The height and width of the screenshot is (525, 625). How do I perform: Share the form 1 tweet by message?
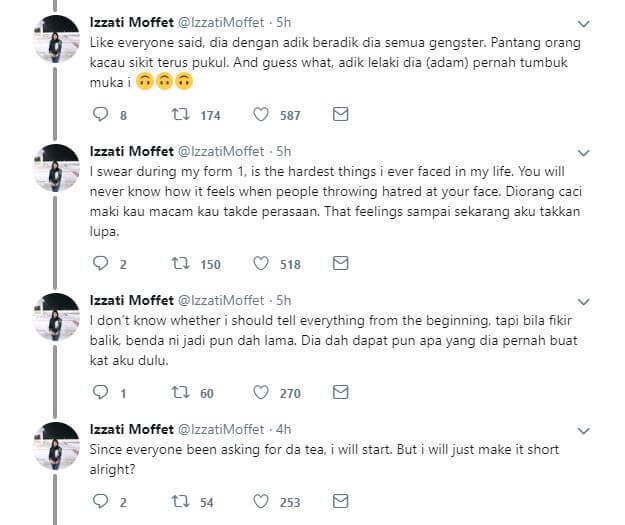pos(340,263)
